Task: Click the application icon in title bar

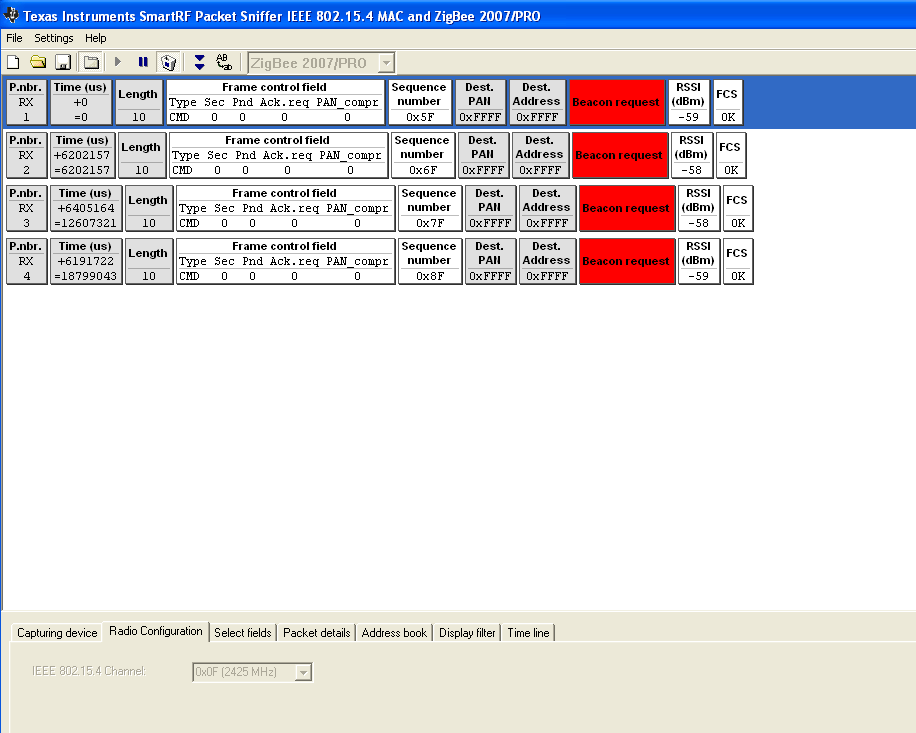Action: coord(11,15)
